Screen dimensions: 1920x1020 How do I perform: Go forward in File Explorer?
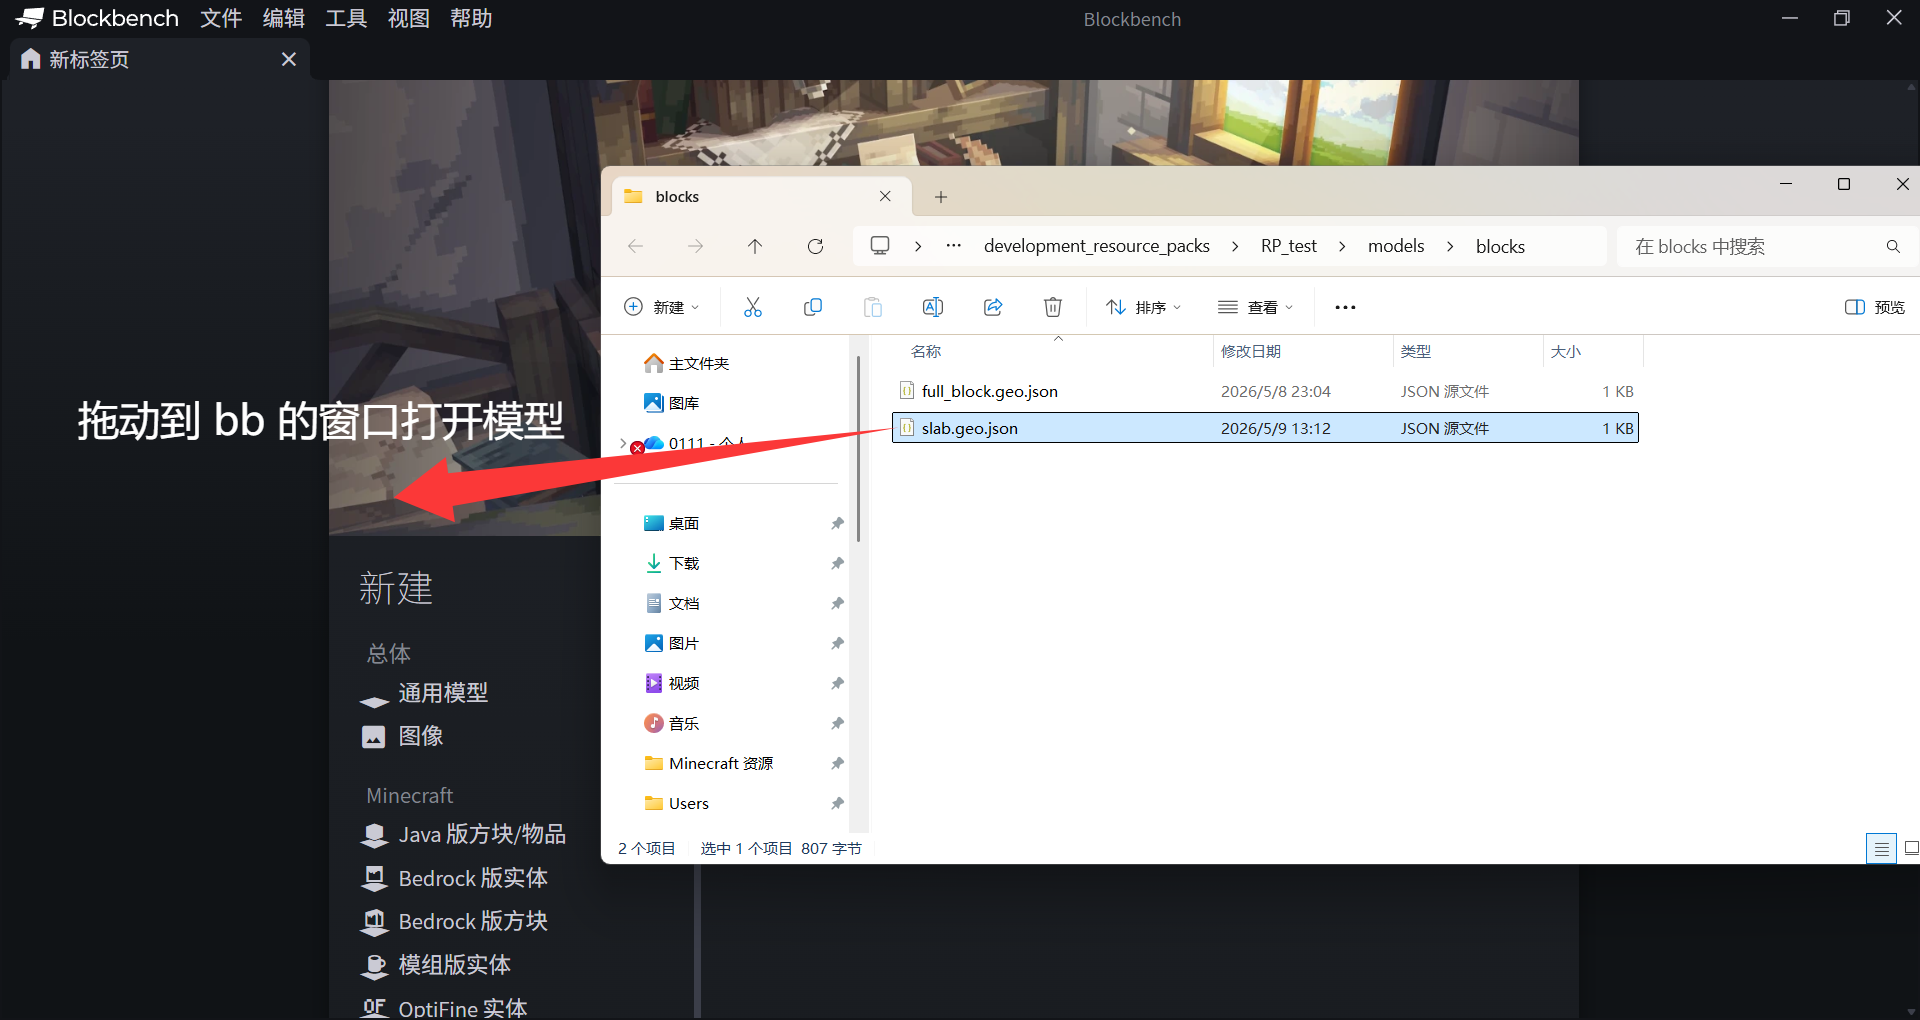pos(695,246)
